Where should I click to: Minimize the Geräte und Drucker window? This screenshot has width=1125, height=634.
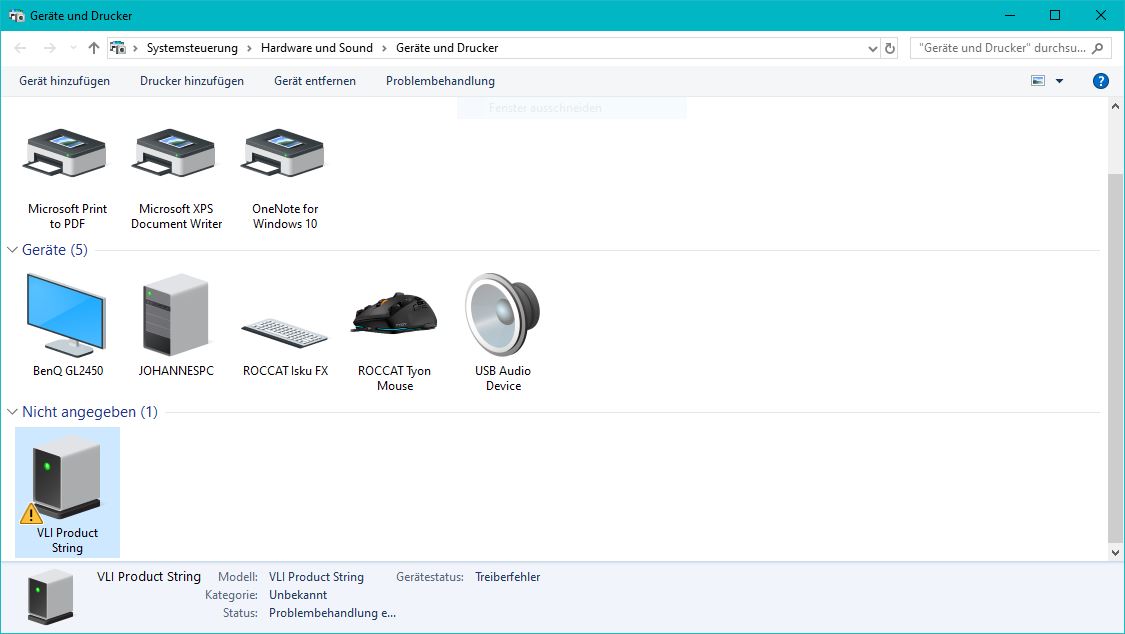tap(1009, 15)
